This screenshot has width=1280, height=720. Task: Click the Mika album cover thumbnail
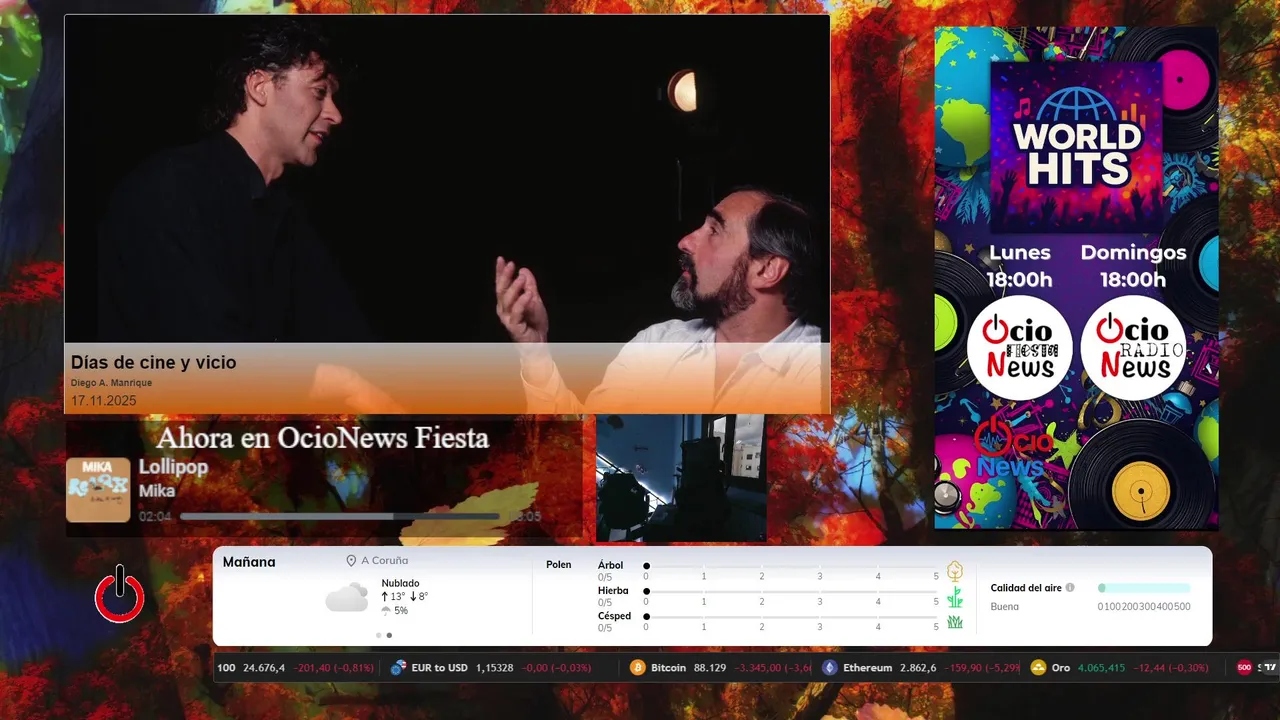click(98, 490)
